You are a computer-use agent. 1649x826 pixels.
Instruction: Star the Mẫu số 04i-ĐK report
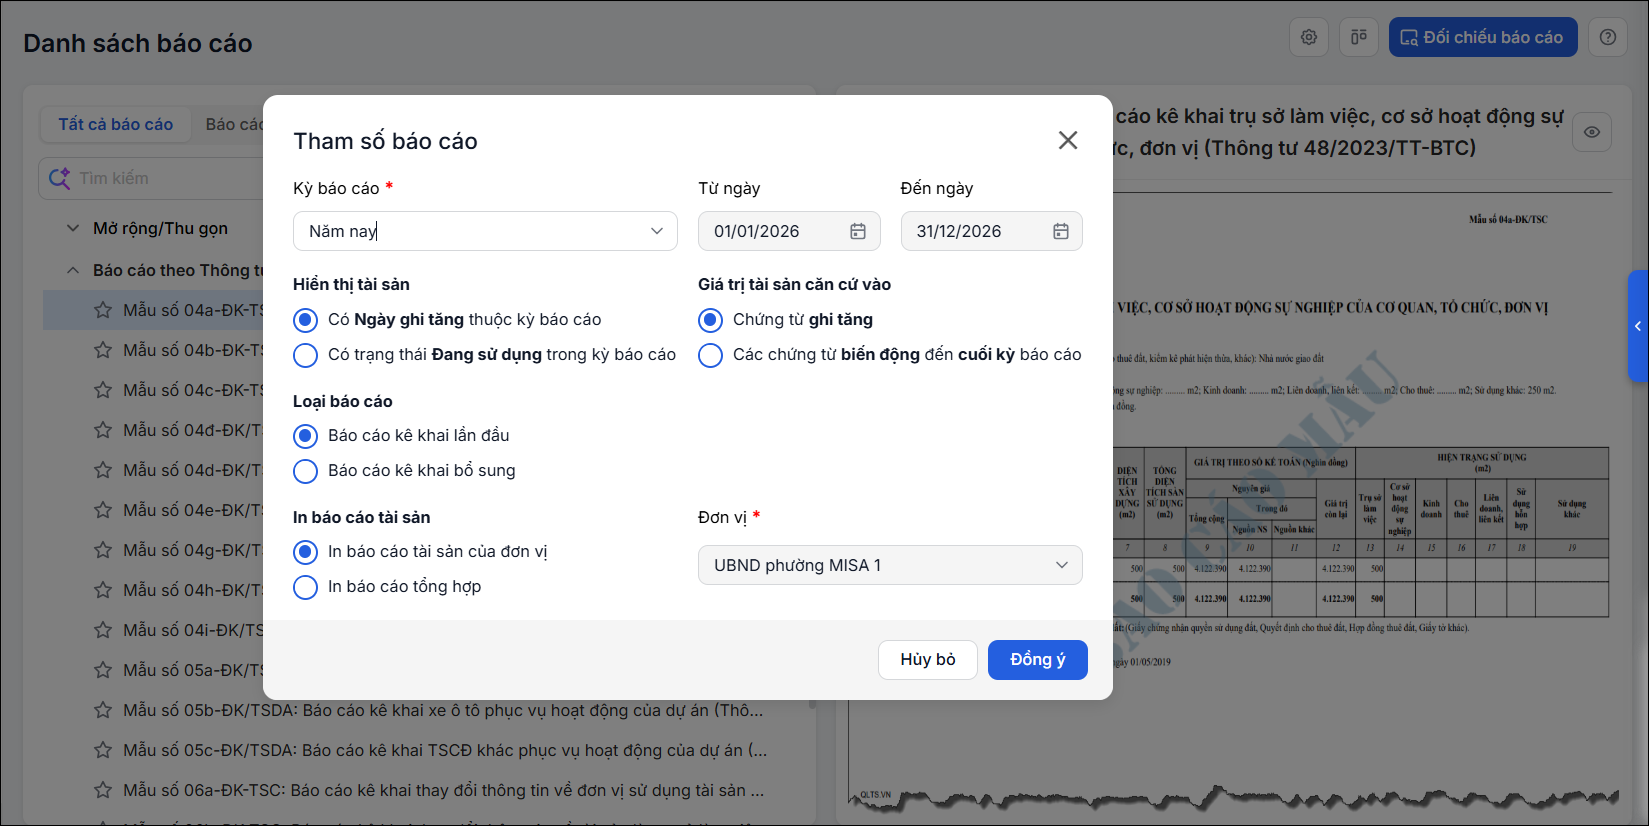[103, 630]
